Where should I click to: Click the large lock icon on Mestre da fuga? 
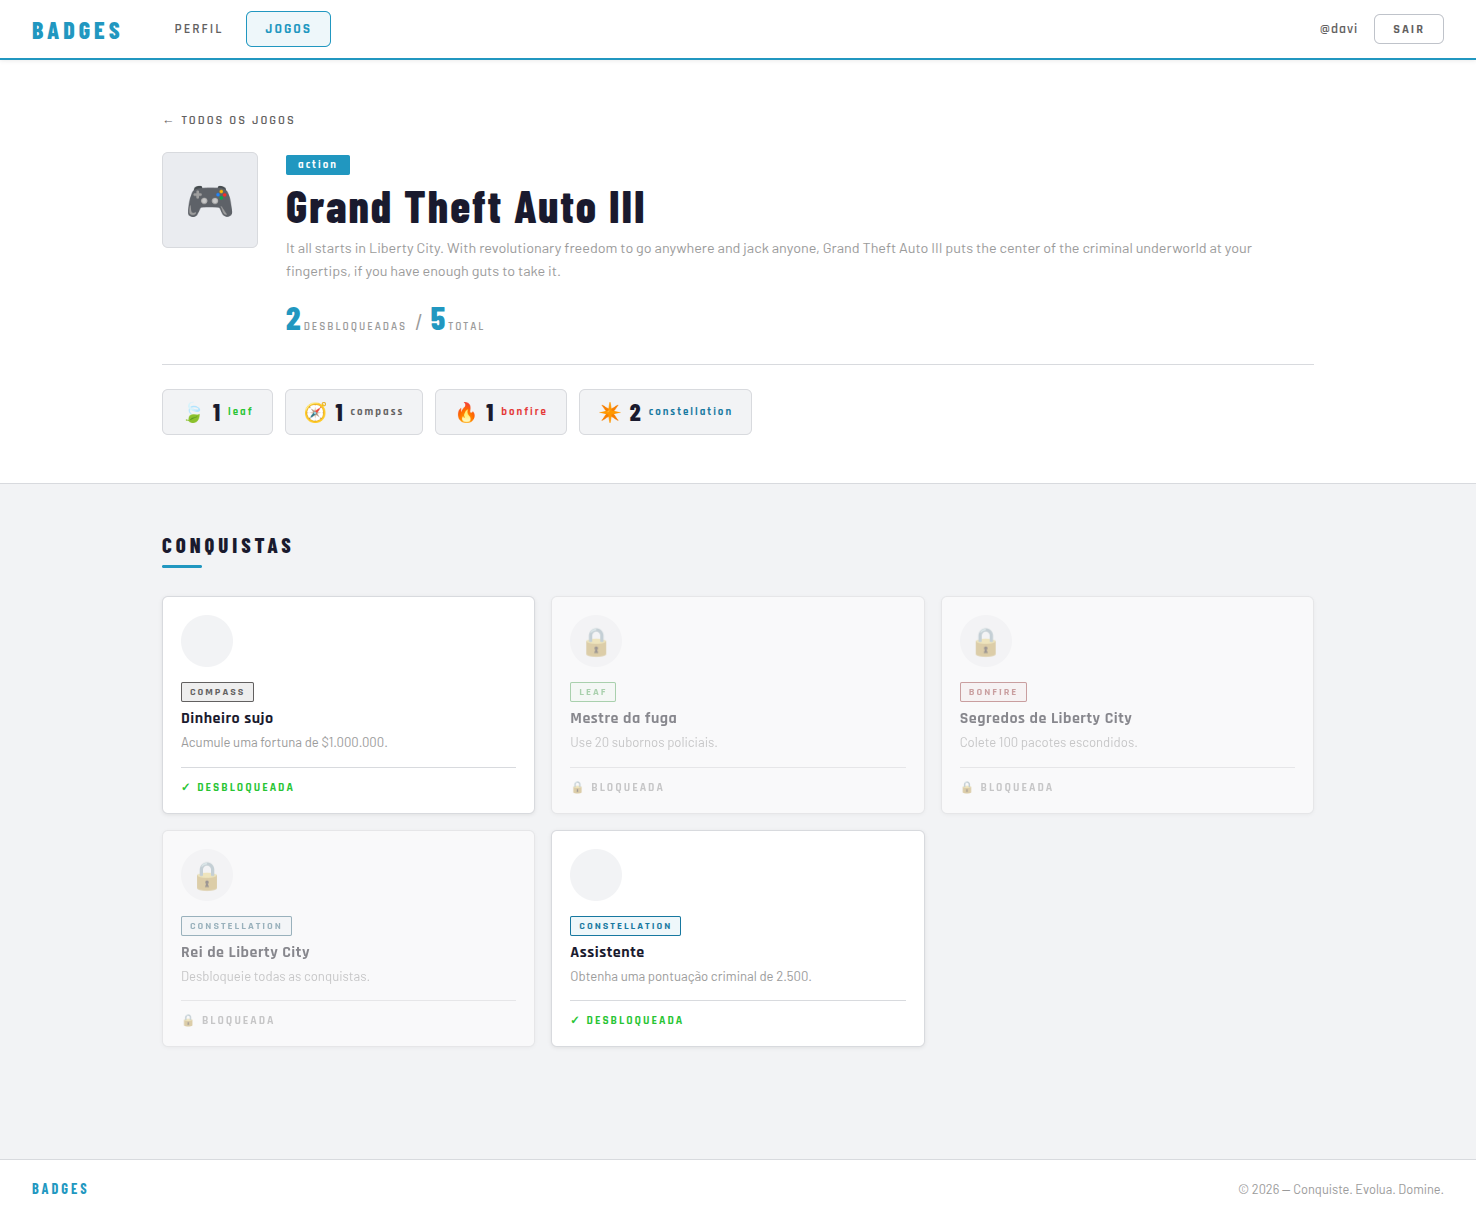coord(596,641)
